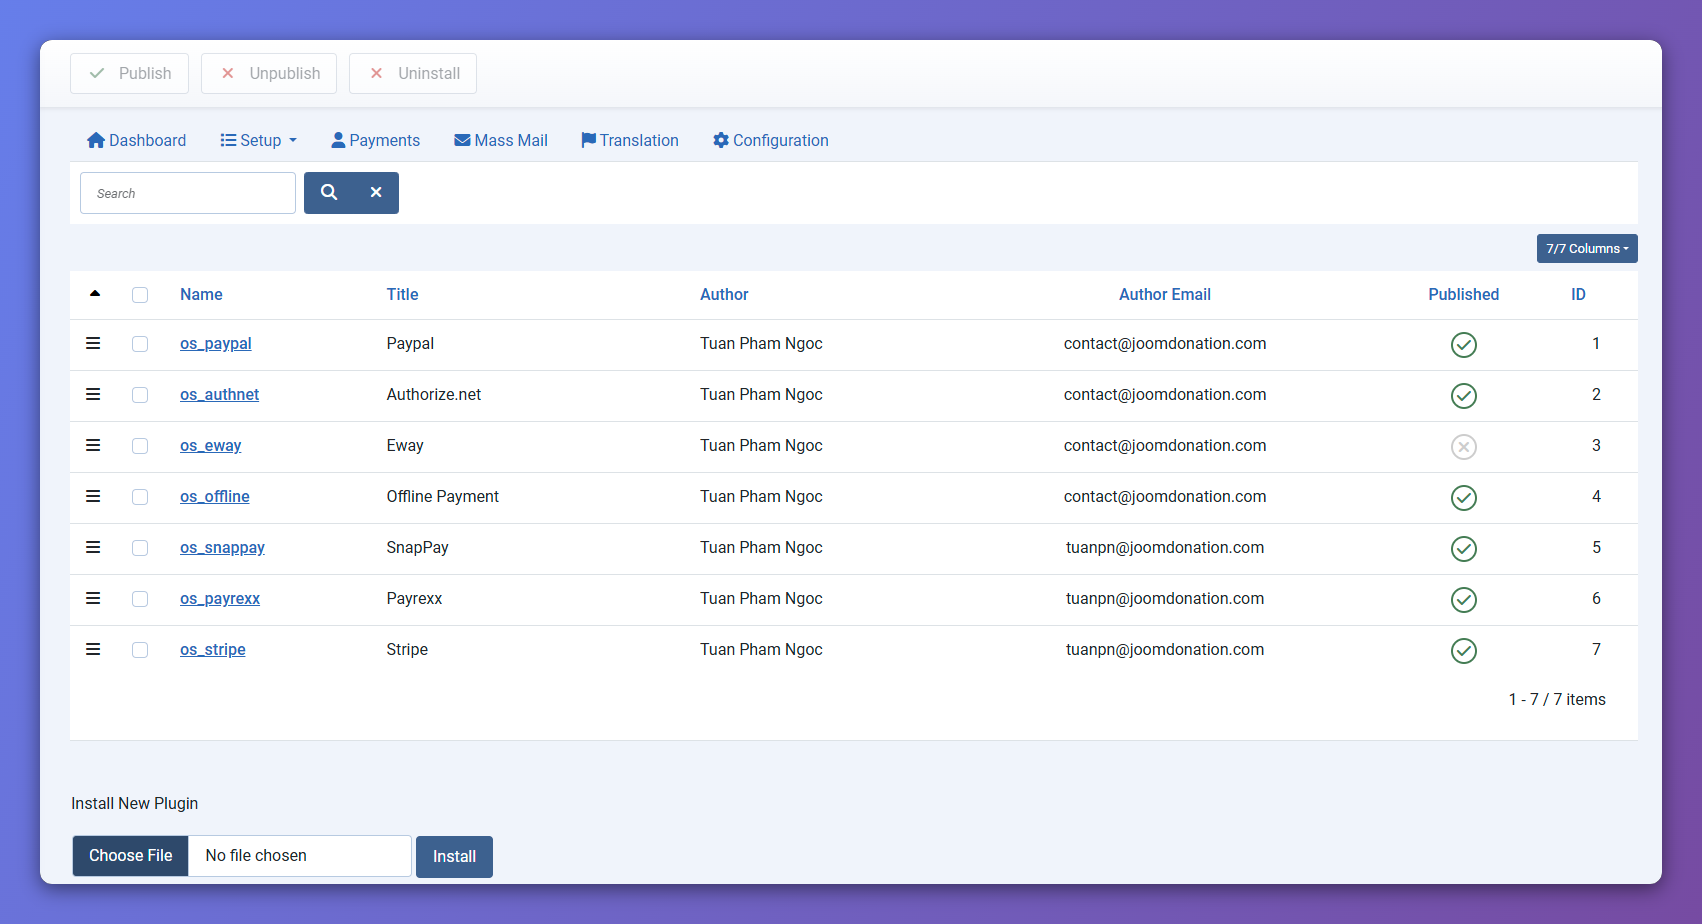Click the published checkmark for os_stripe

[x=1463, y=651]
